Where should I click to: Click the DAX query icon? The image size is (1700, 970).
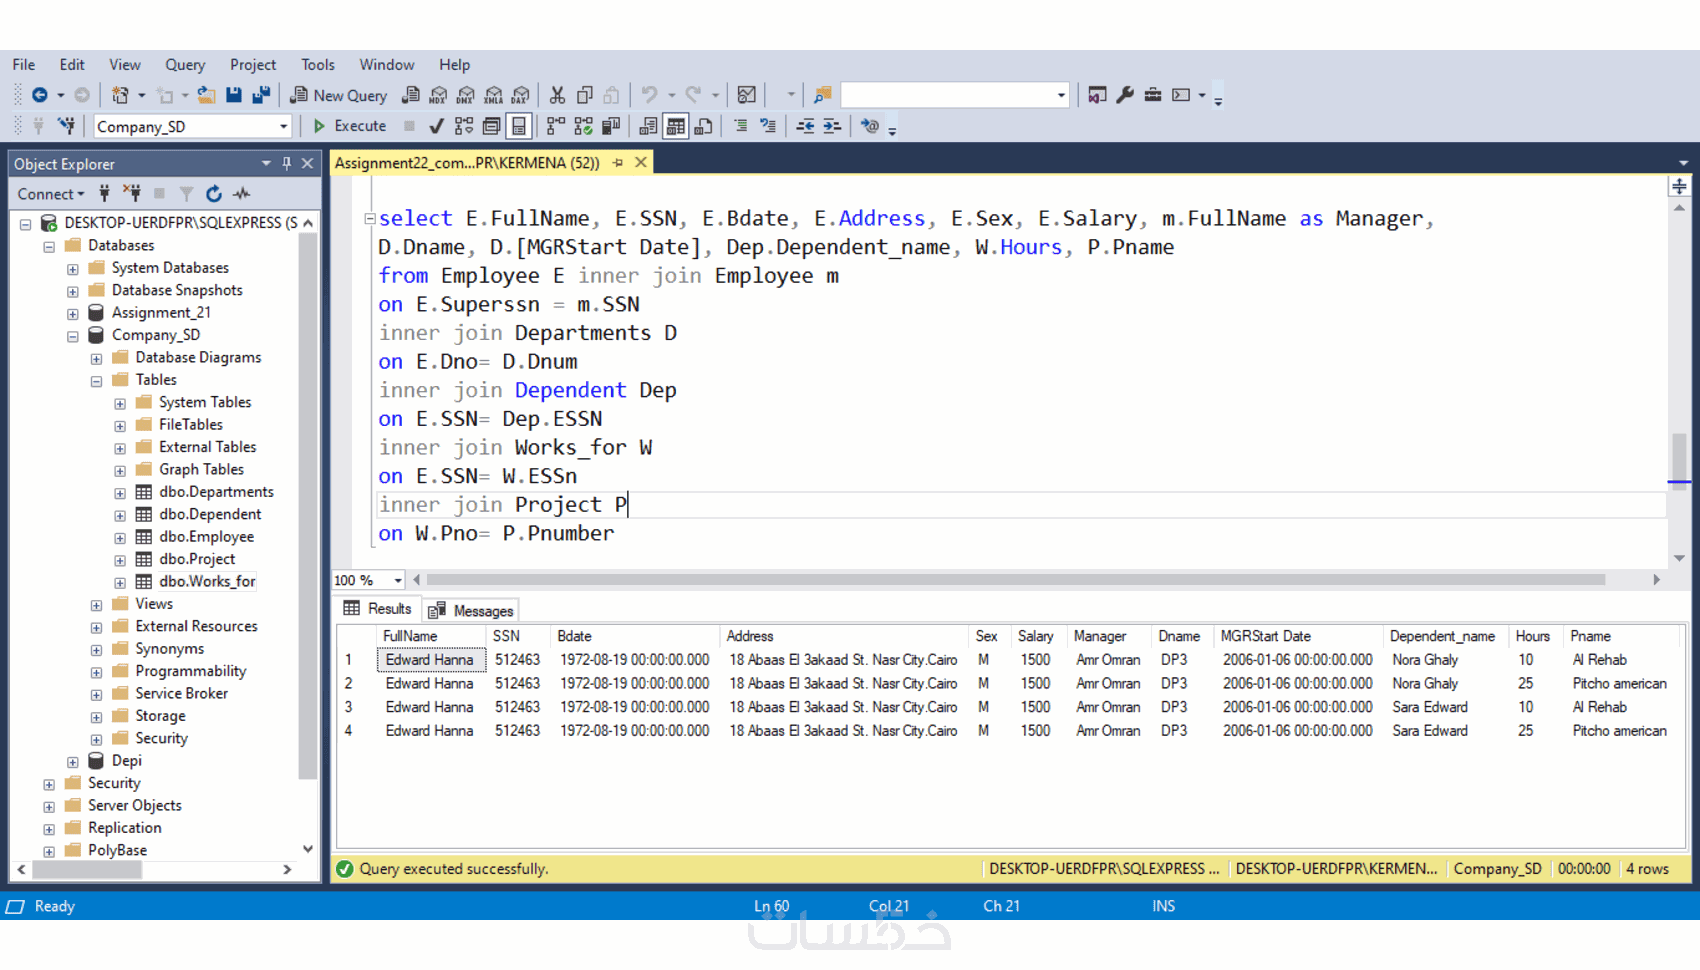click(x=521, y=95)
